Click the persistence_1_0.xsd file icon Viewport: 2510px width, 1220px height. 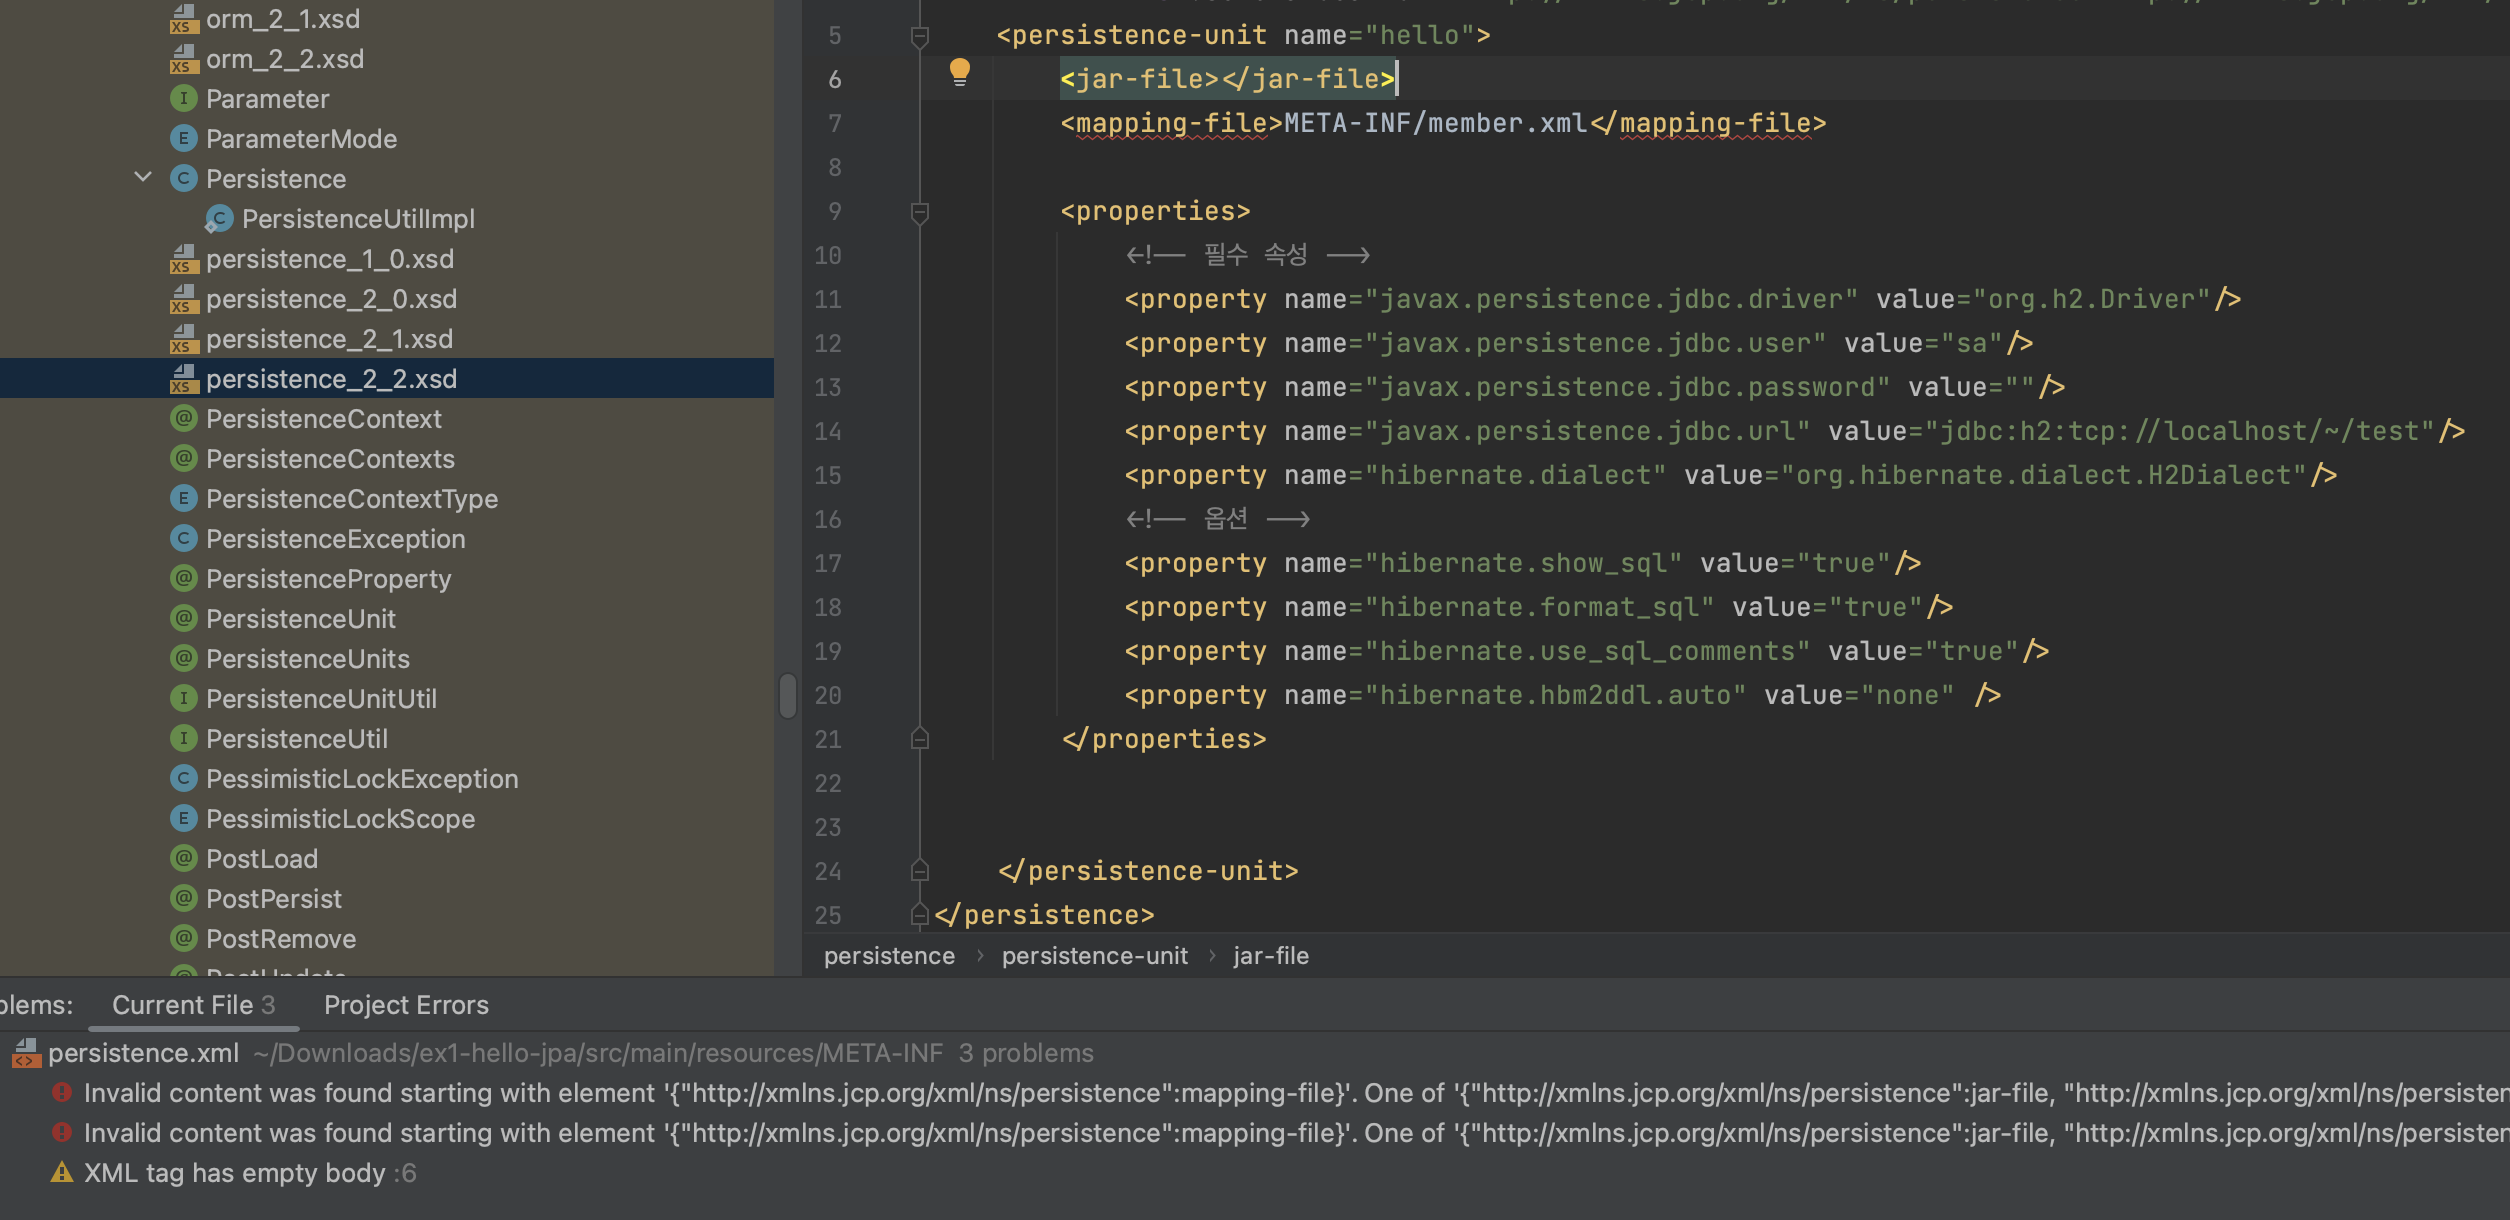click(183, 259)
